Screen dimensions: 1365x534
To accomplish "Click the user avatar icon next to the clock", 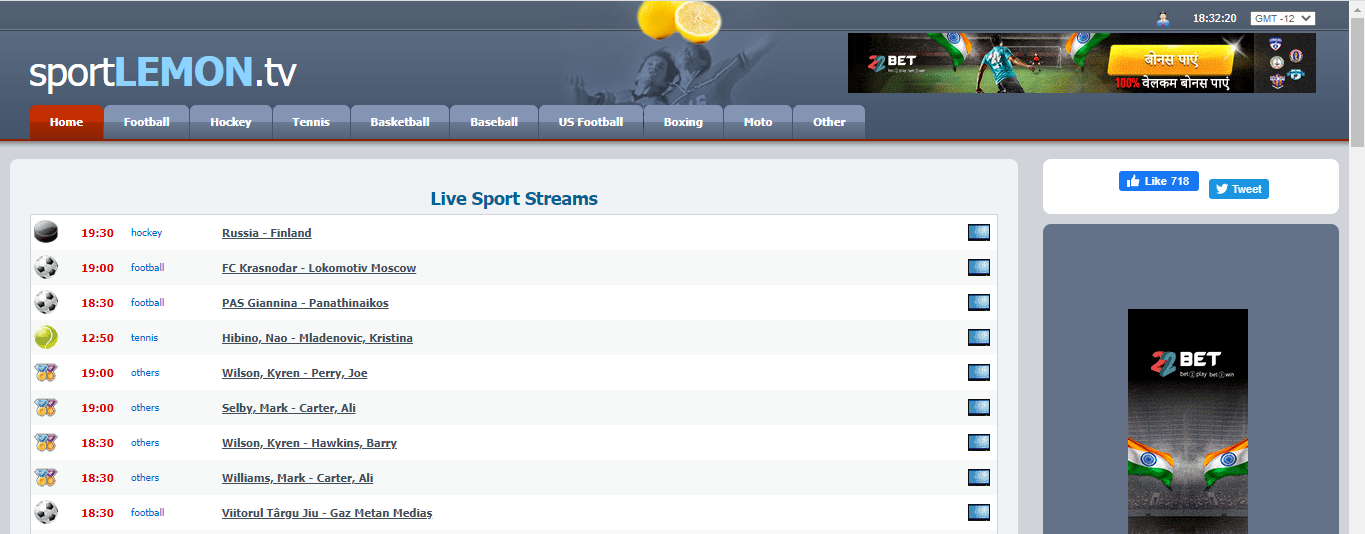I will click(1163, 18).
